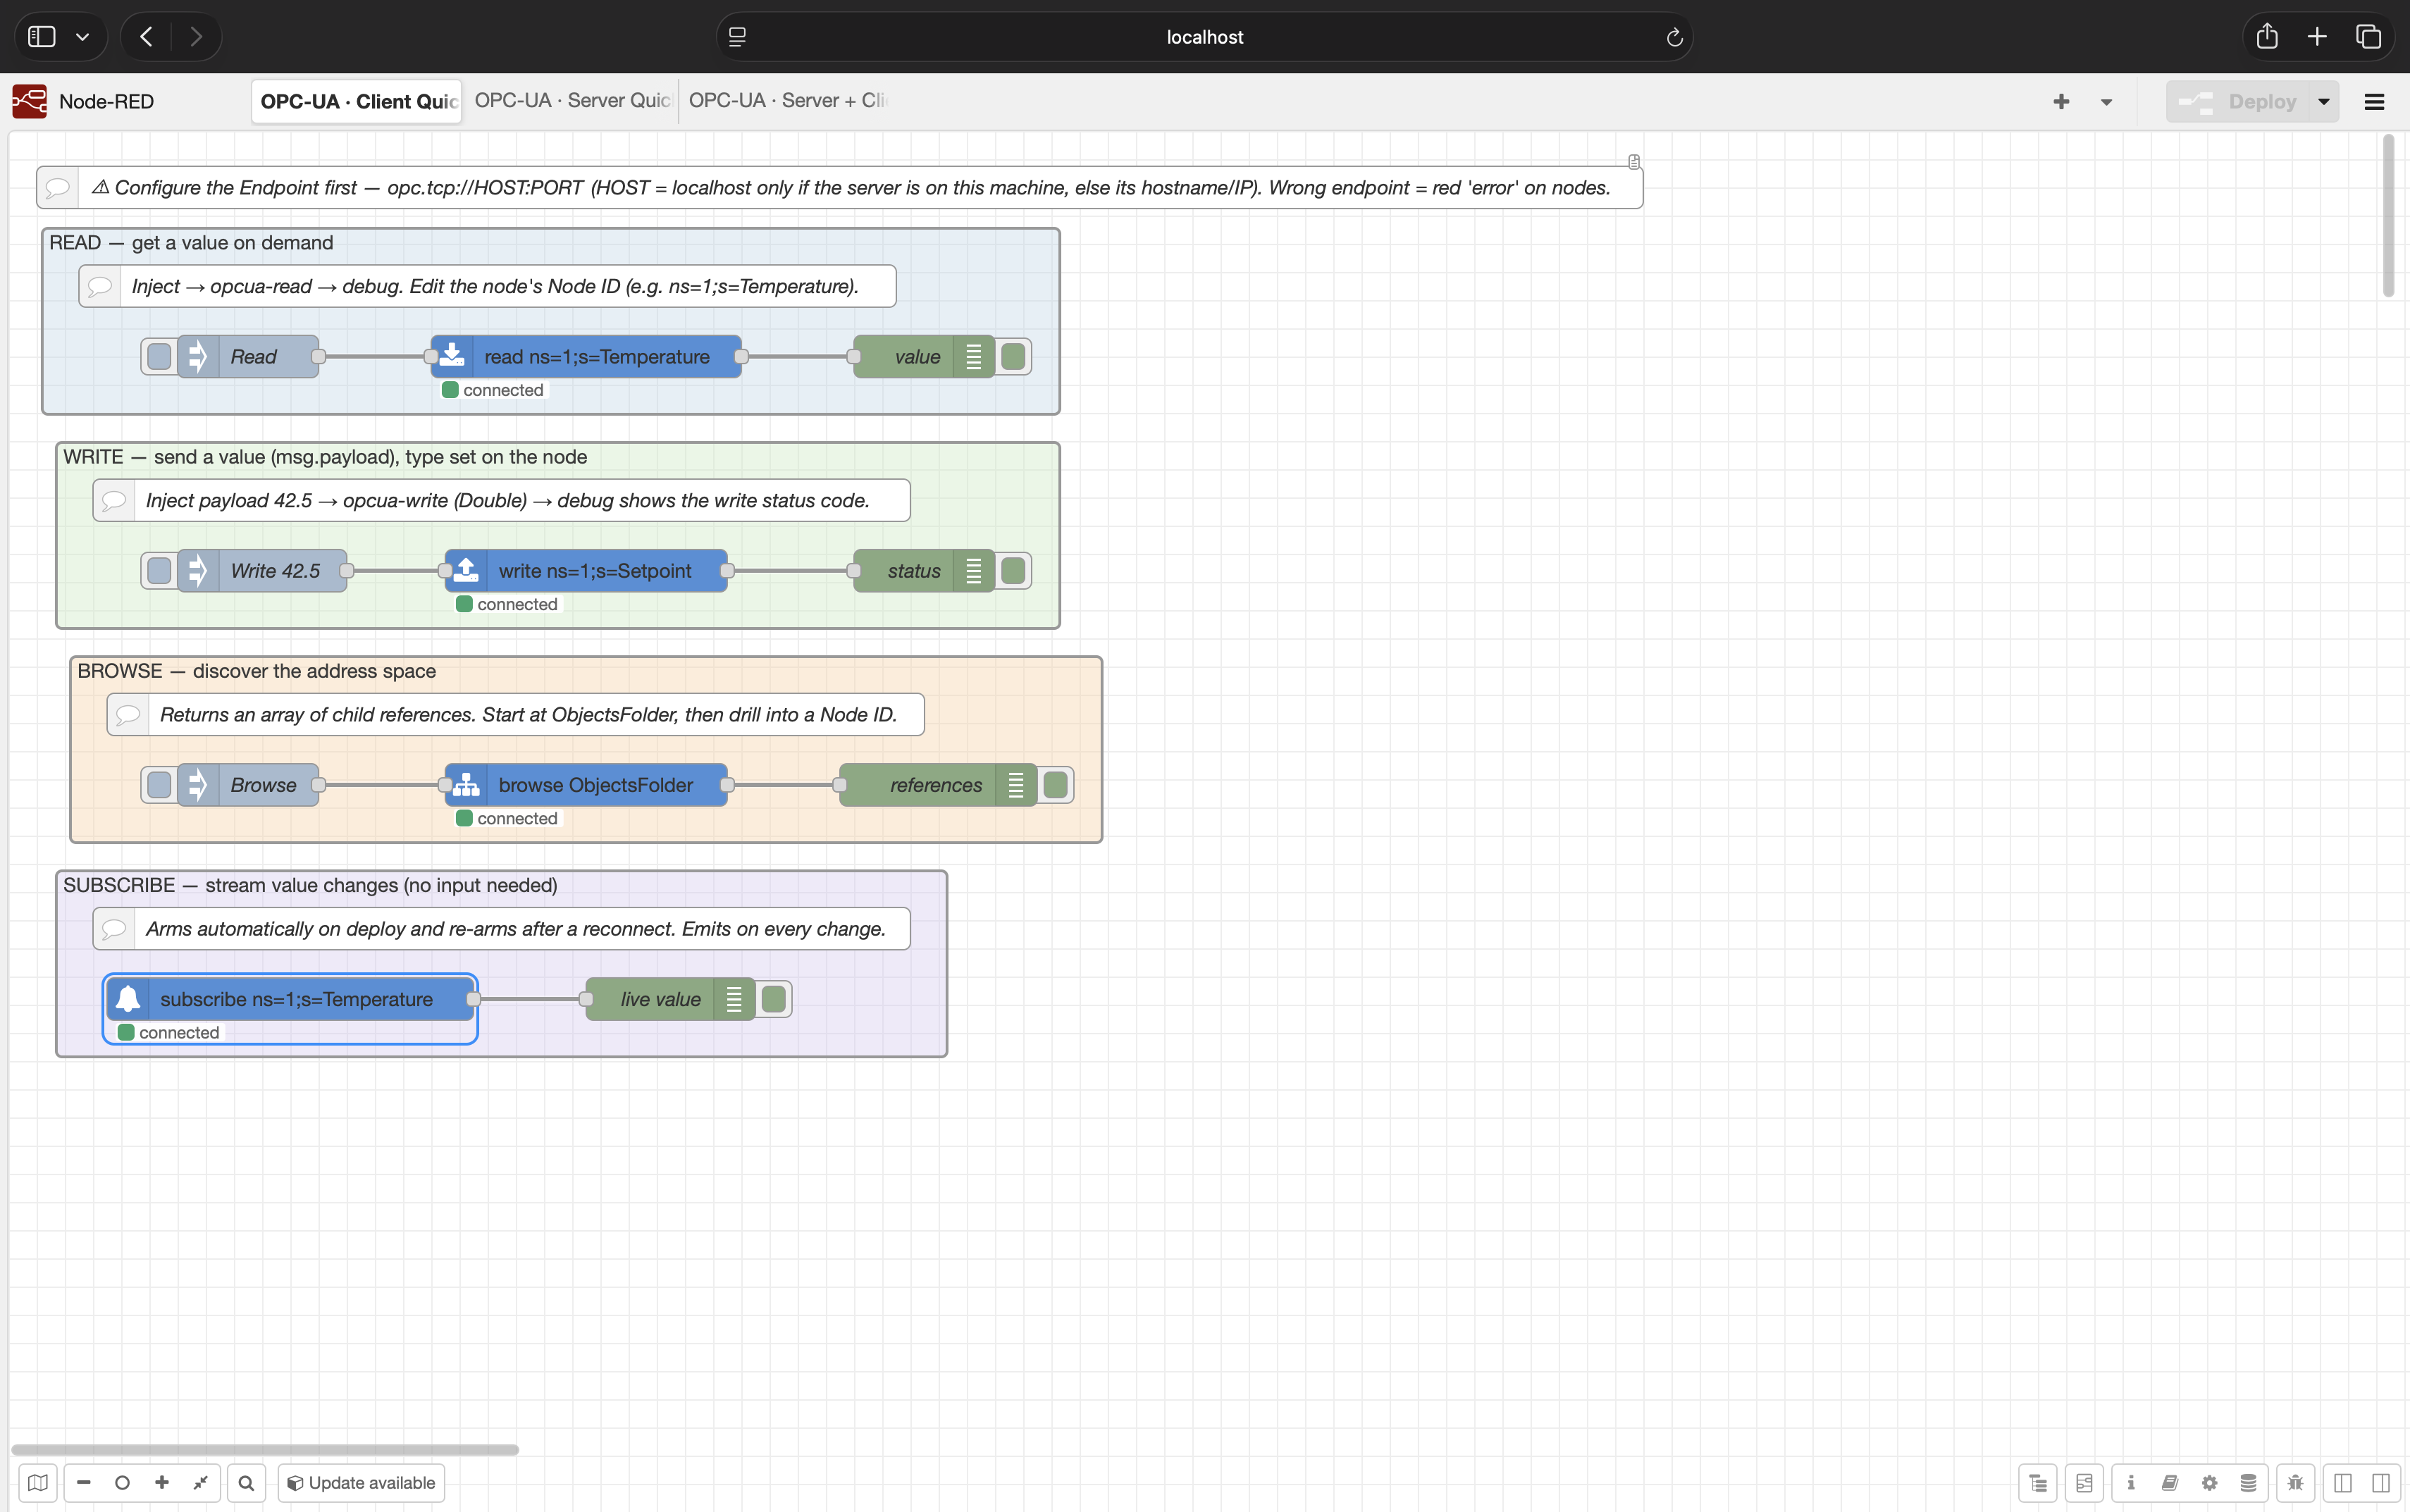The height and width of the screenshot is (1512, 2410).
Task: Click the Deploy button
Action: tap(2238, 101)
